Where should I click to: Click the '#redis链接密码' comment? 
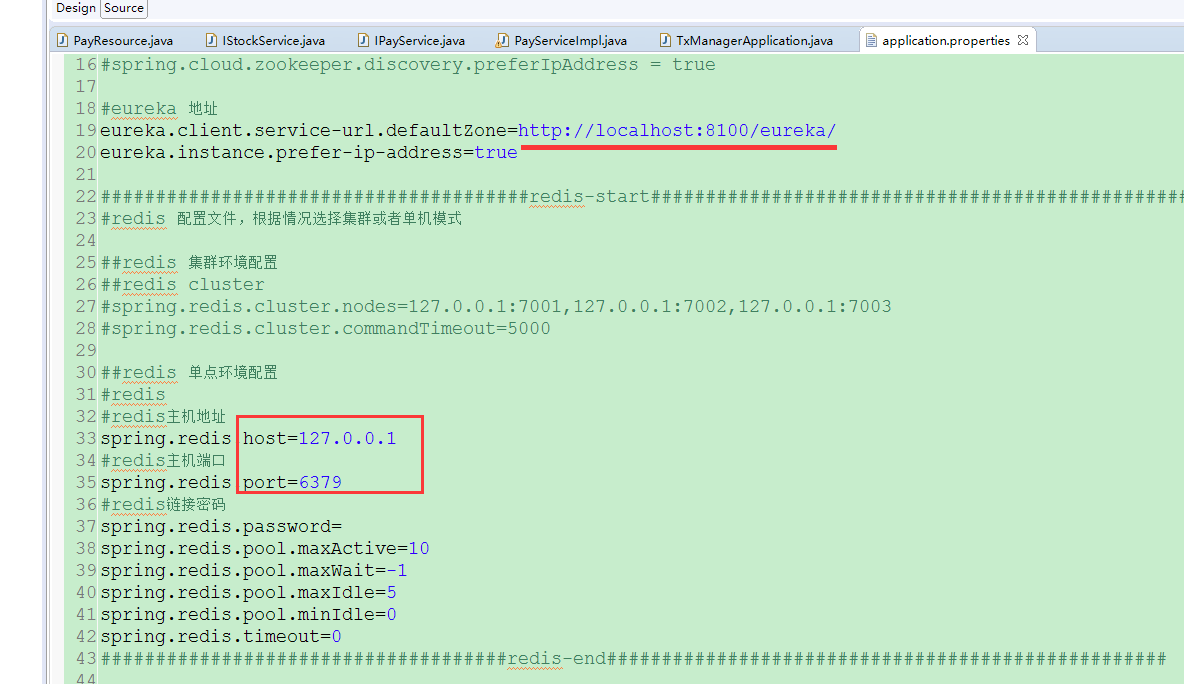(163, 504)
